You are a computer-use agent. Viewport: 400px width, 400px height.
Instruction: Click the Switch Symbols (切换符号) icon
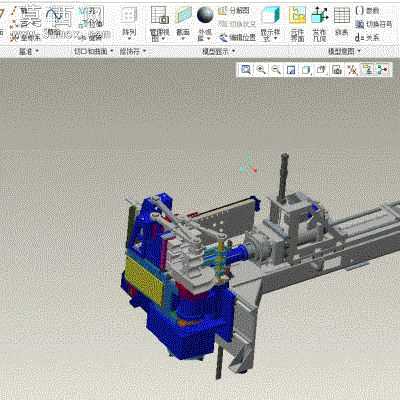click(x=359, y=24)
